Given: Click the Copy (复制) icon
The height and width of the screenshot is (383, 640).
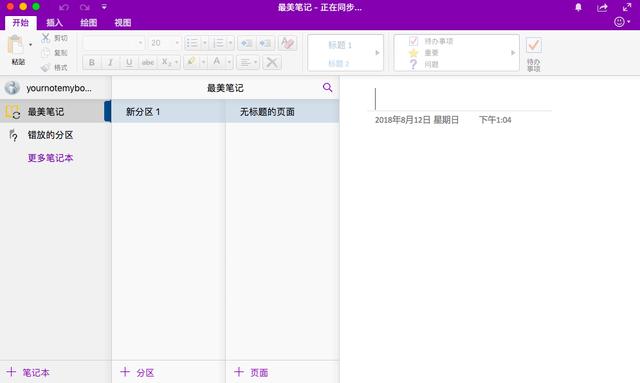Looking at the screenshot, I should tap(46, 53).
